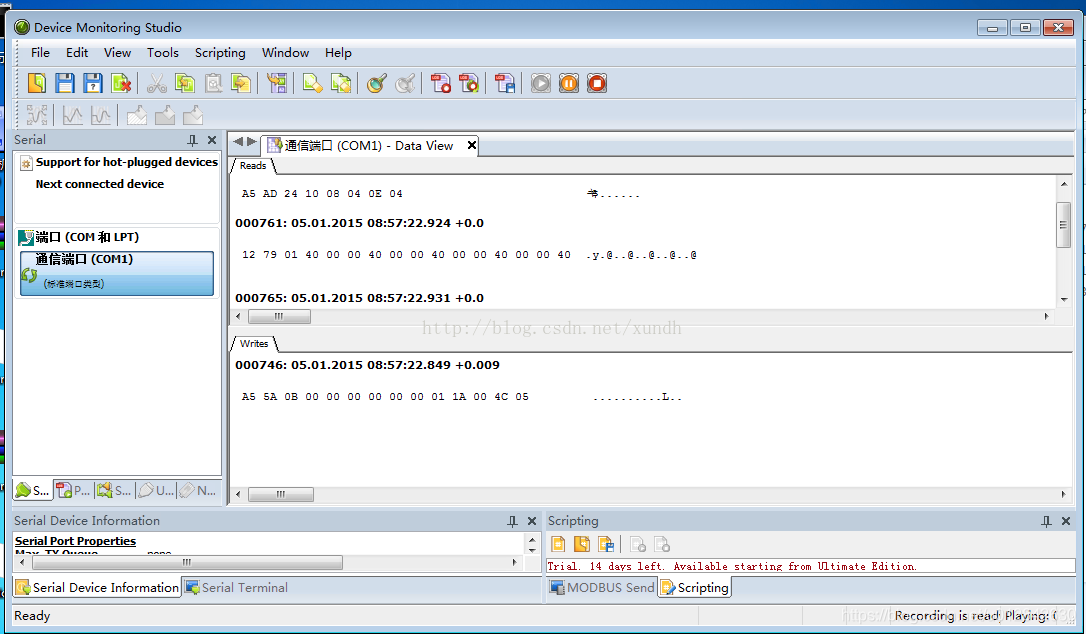The image size is (1086, 634).
Task: Close the Scripting panel
Action: click(1066, 521)
